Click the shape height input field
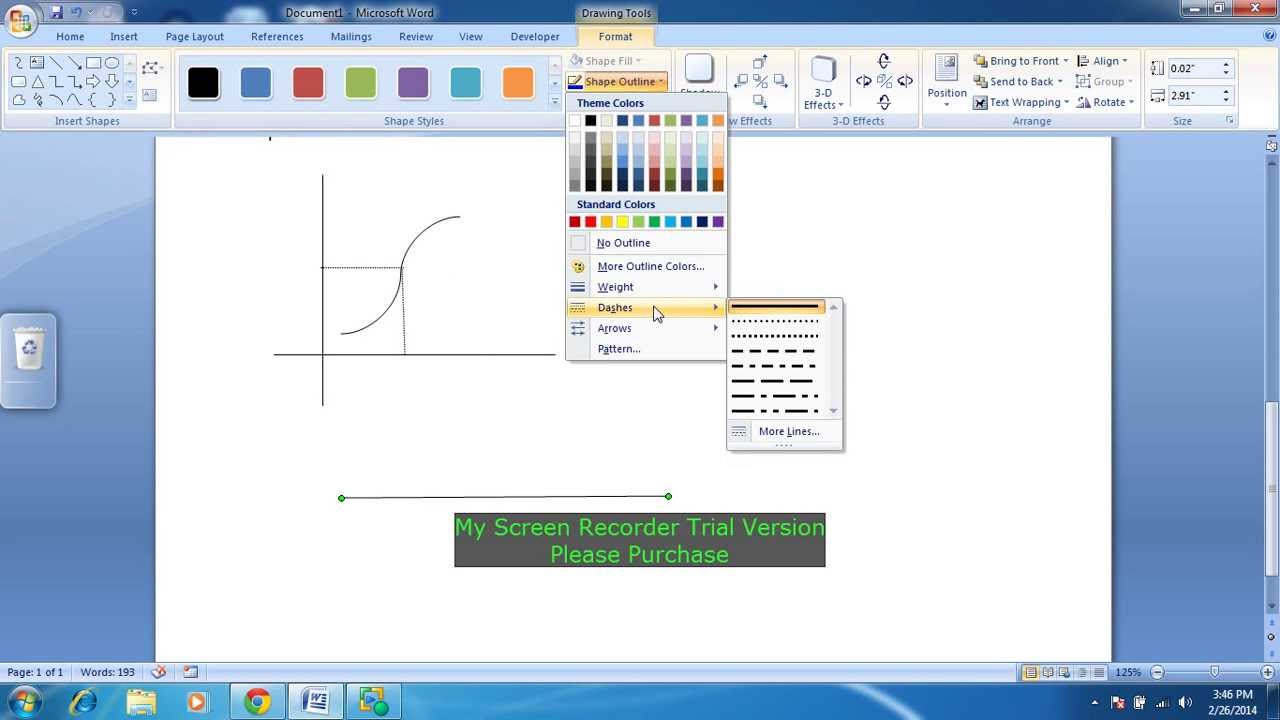1280x720 pixels. point(1194,68)
